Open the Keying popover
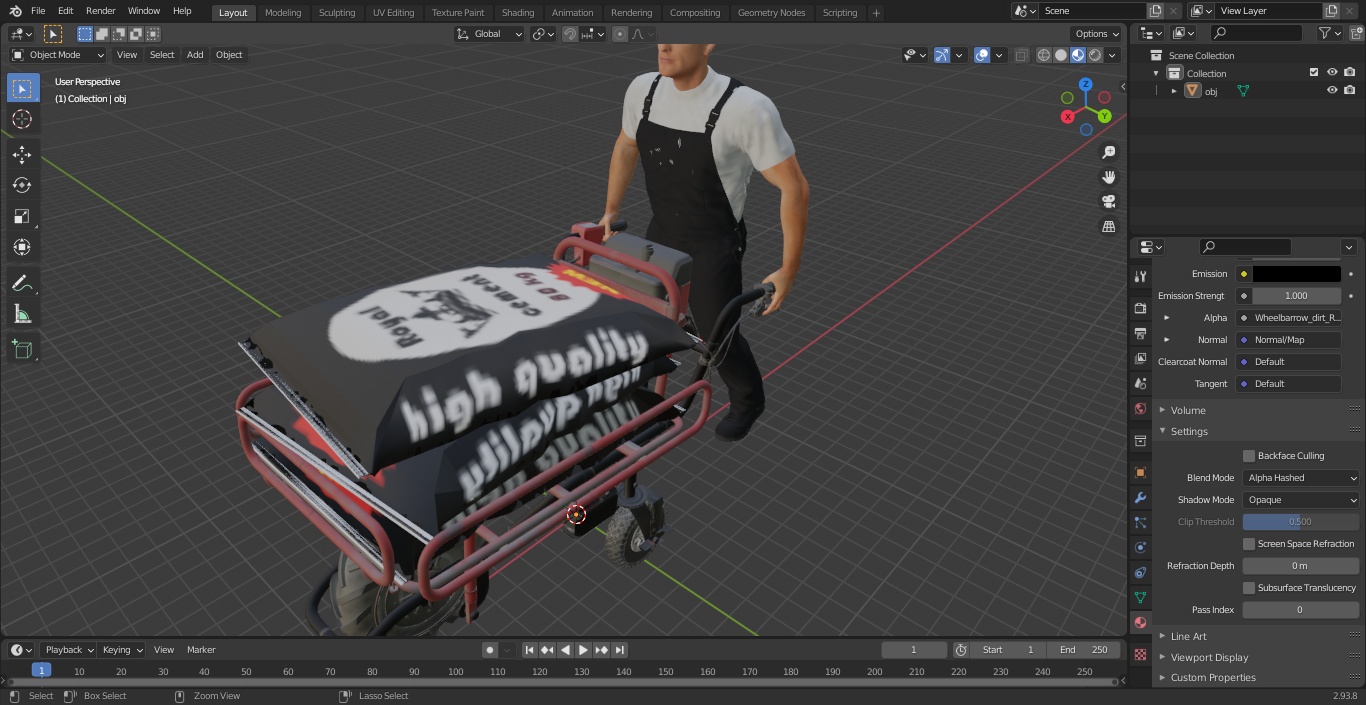 (122, 650)
